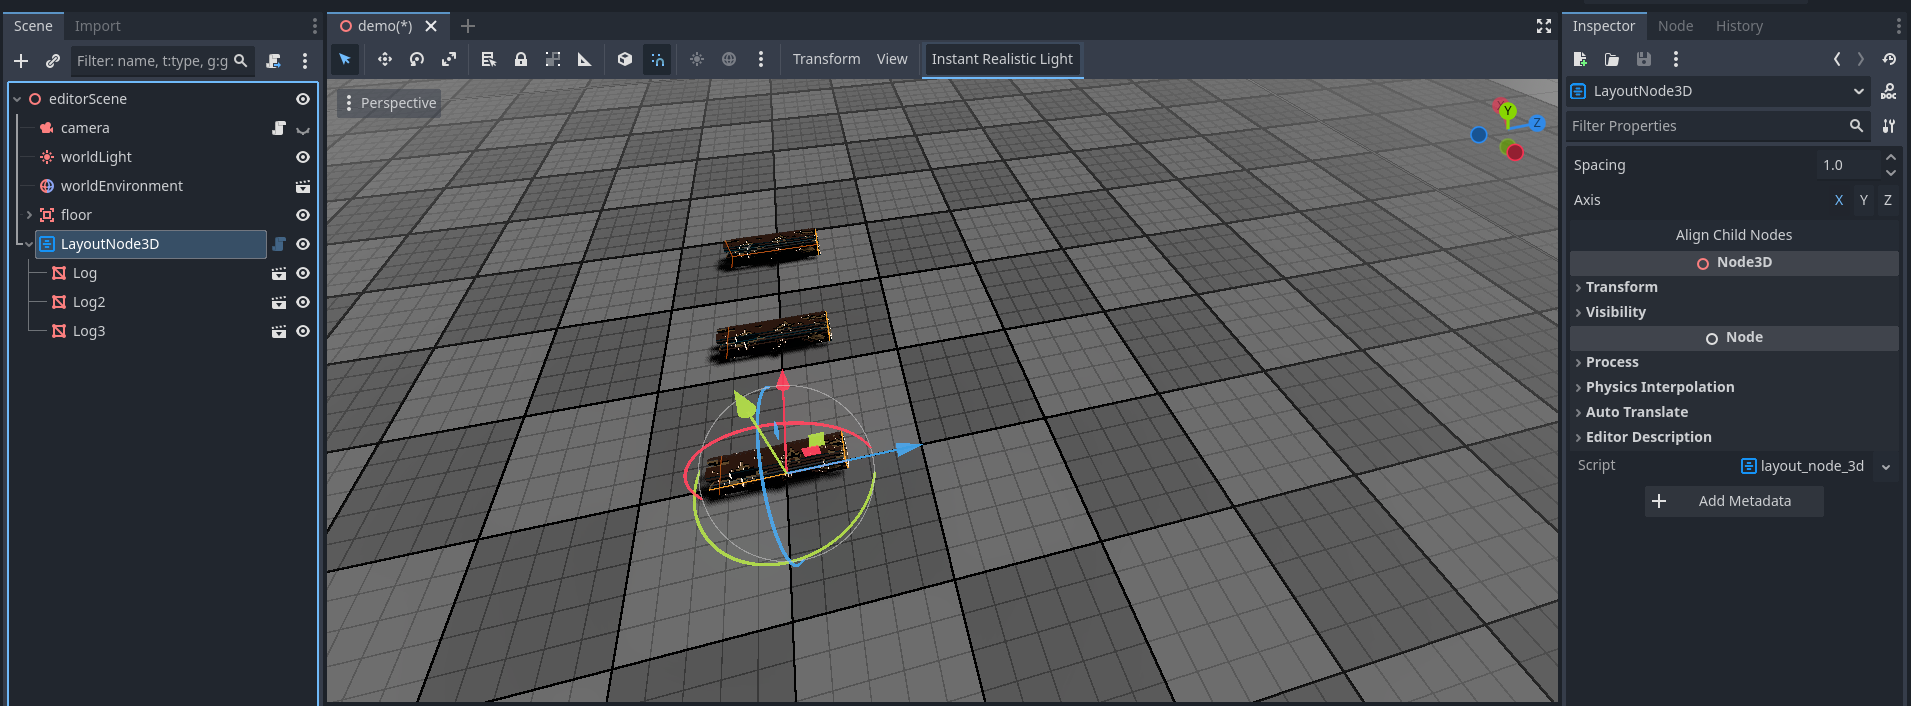The height and width of the screenshot is (706, 1911).
Task: Click Instant Realistic Light button
Action: [1002, 59]
